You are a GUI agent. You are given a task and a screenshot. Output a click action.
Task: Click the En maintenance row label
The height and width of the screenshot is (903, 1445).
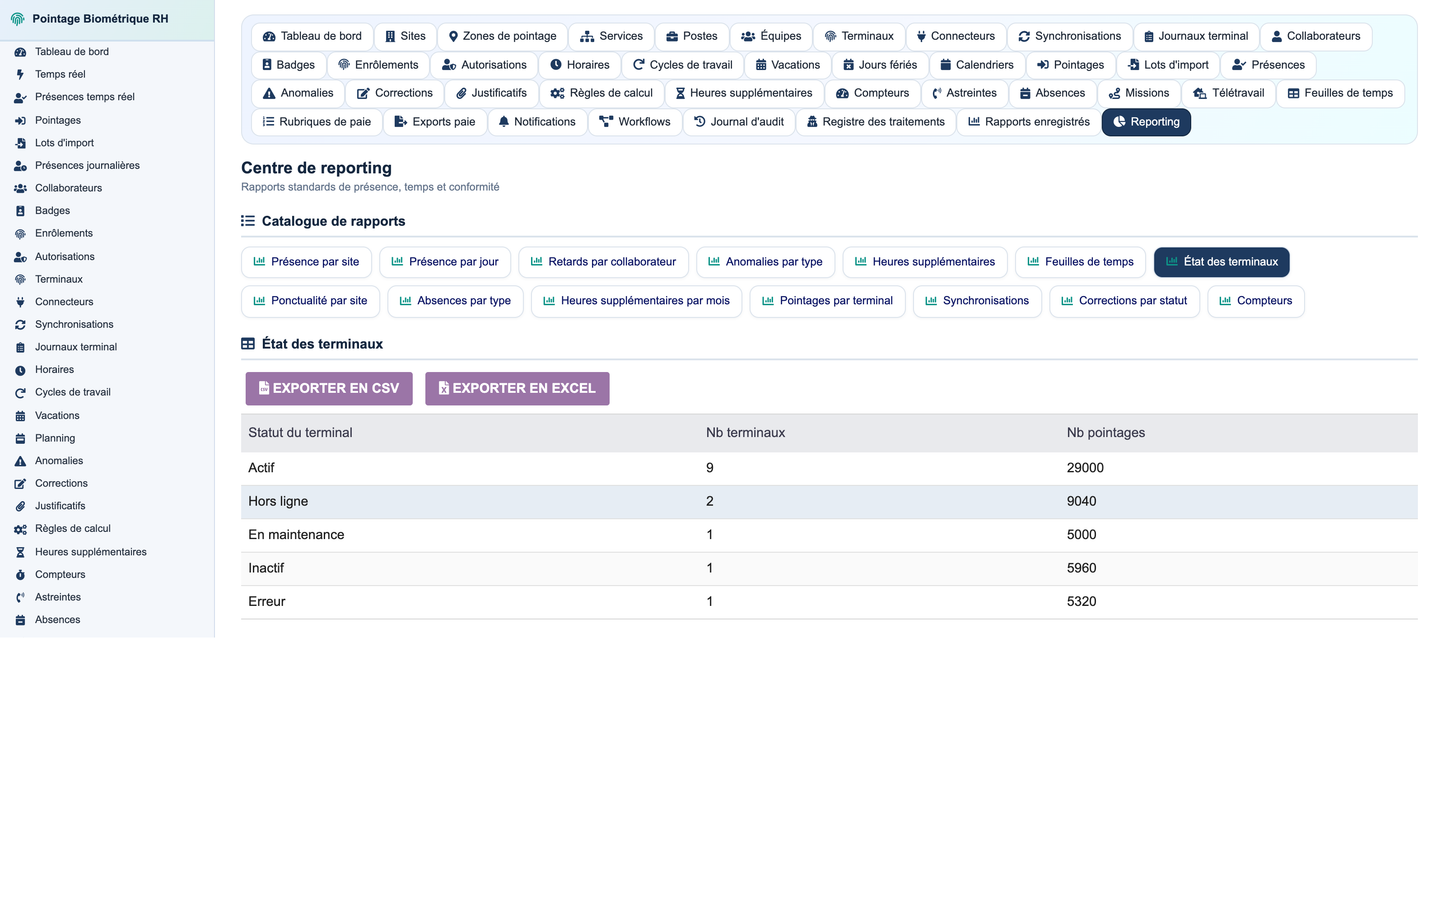click(296, 535)
